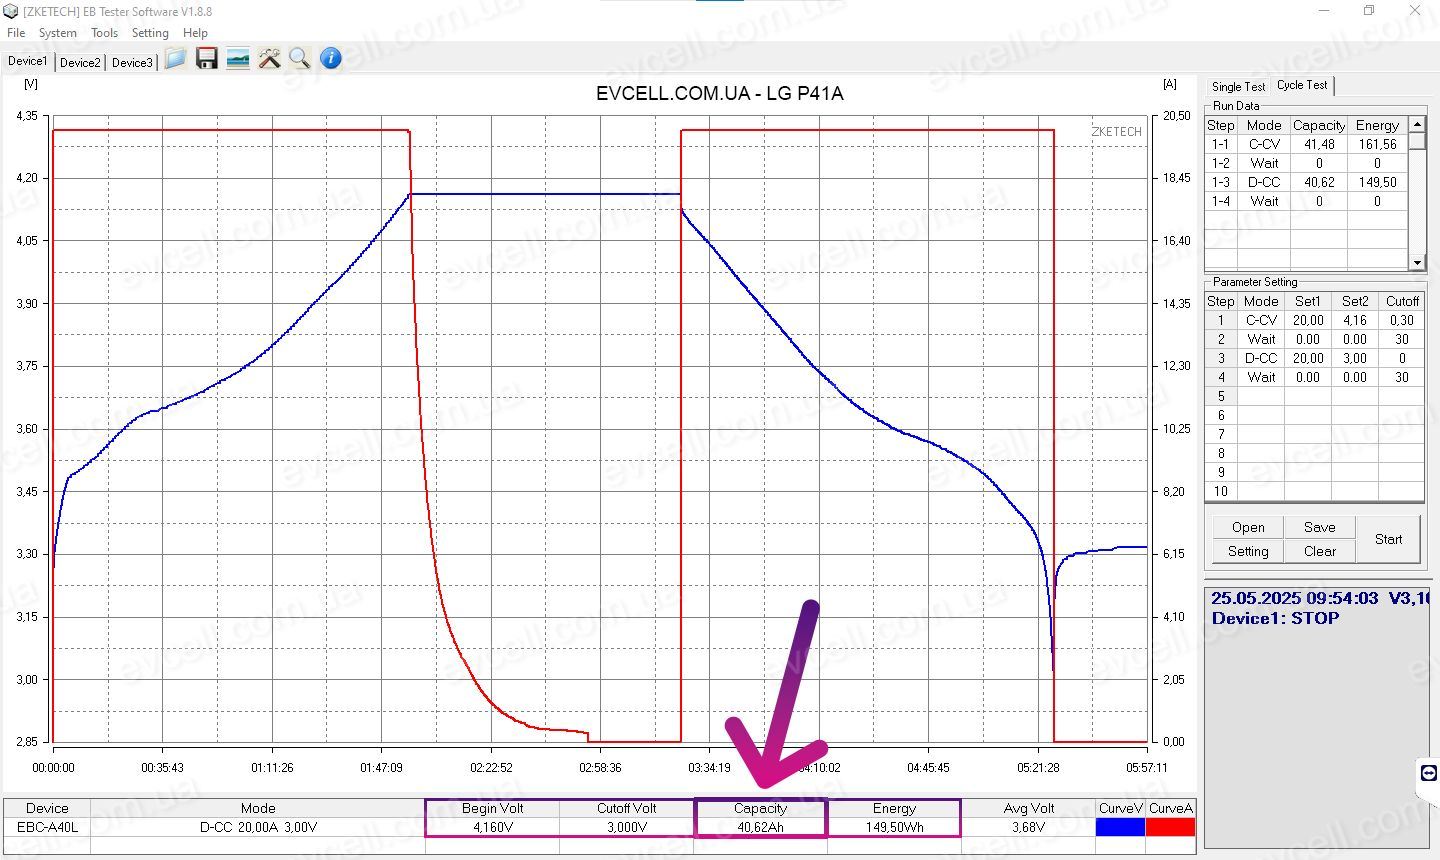Click Set2 value 3,00 for step 3
This screenshot has width=1440, height=860.
click(1355, 358)
